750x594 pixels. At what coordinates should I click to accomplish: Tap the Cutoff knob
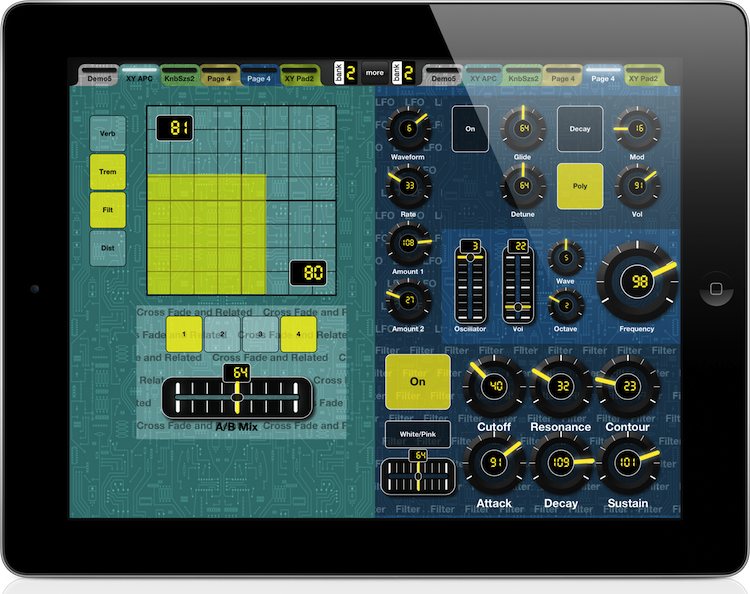coord(494,385)
